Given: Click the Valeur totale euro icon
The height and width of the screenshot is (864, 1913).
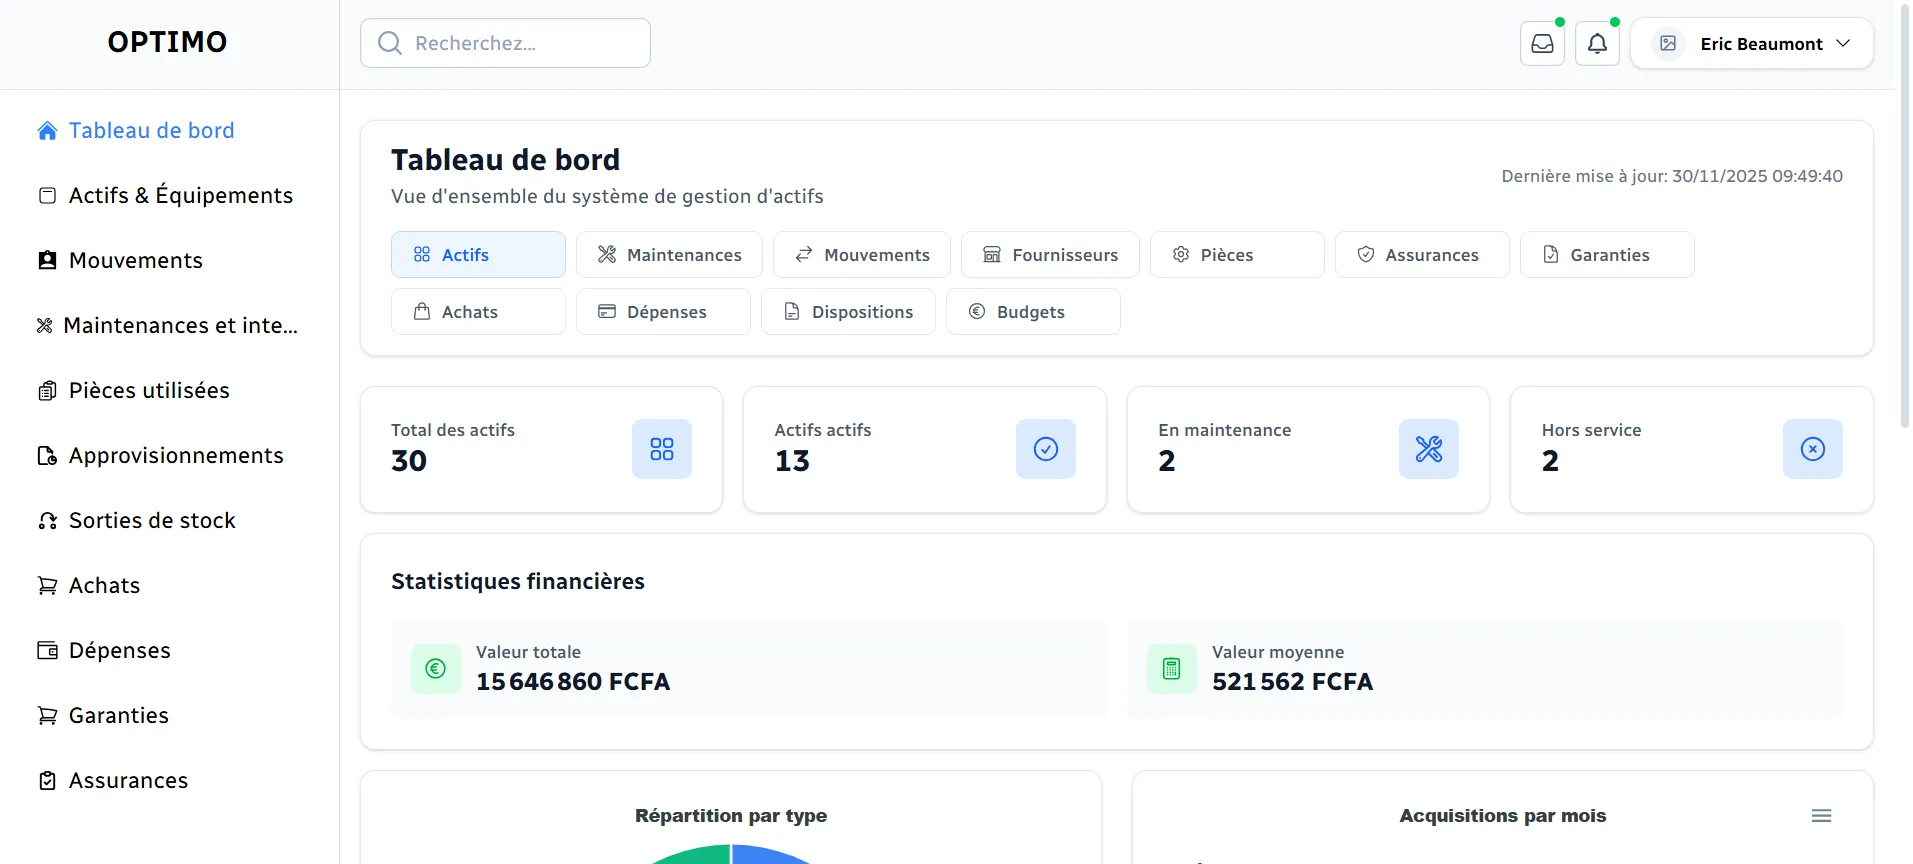Looking at the screenshot, I should [436, 669].
